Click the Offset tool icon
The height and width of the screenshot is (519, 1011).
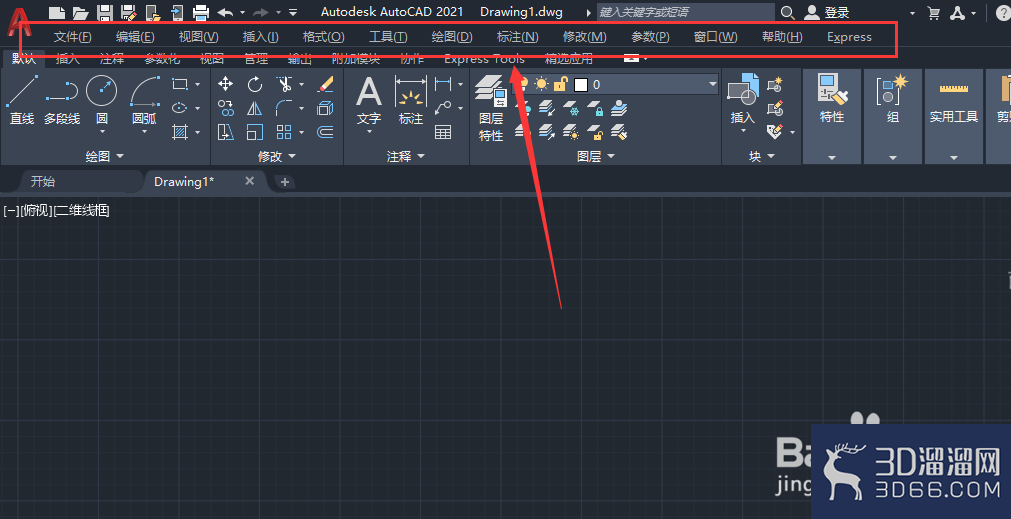pos(326,132)
